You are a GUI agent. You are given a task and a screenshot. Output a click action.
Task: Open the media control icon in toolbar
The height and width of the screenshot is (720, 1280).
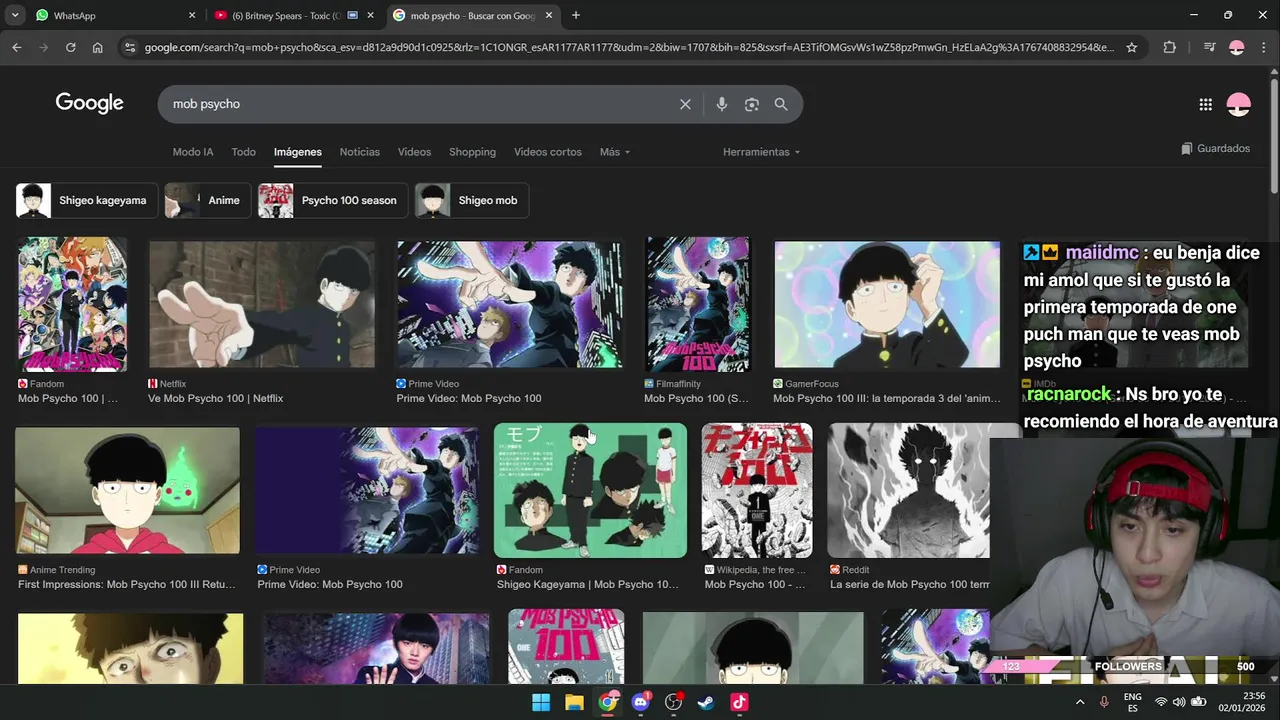1209,47
